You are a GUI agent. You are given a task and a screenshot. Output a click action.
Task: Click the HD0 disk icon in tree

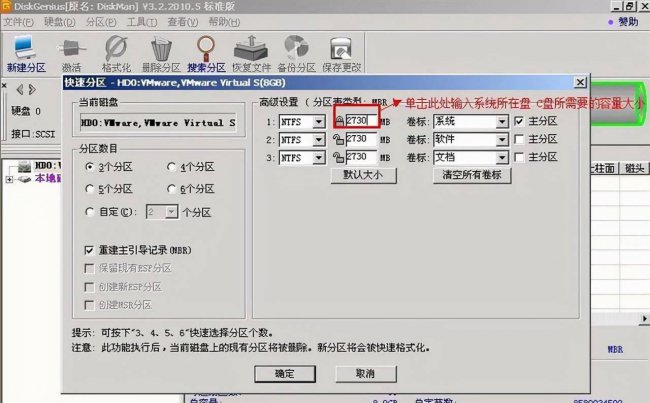(24, 167)
